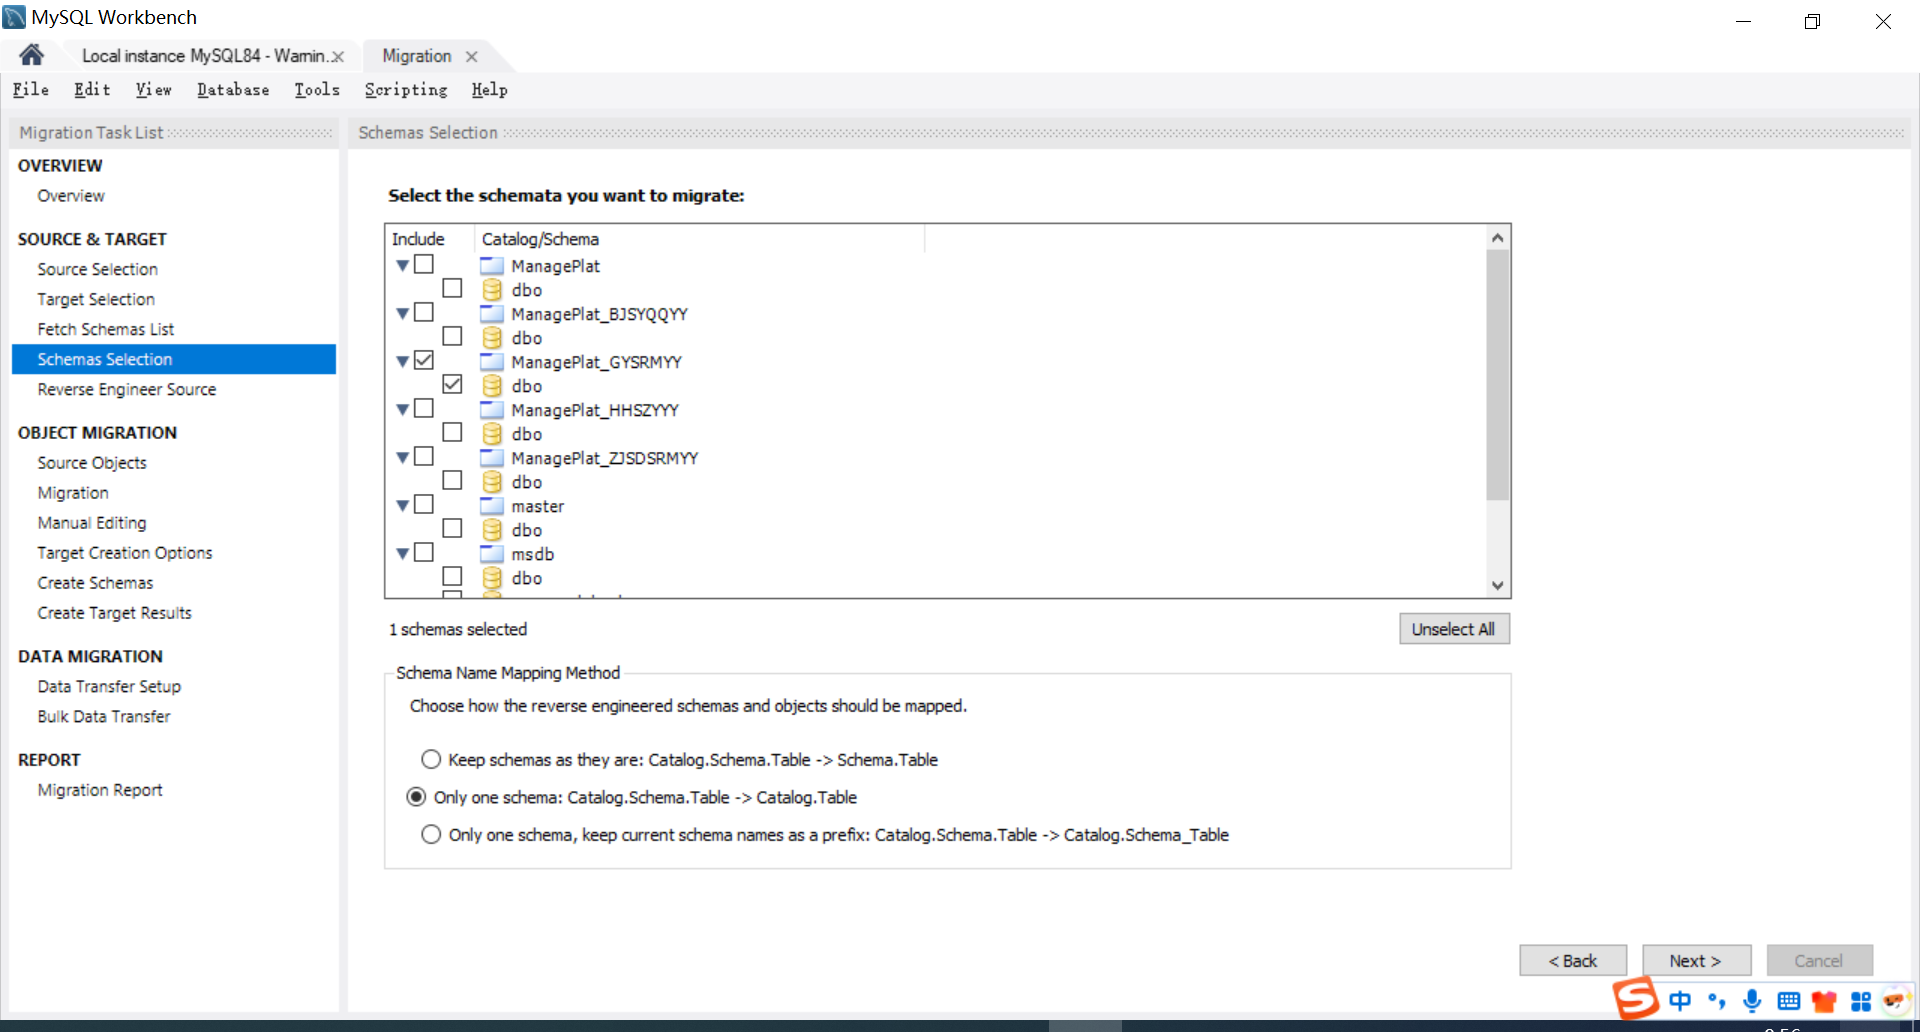Click the ManagePlat_GYSRMYY catalog icon
1920x1032 pixels.
491,361
